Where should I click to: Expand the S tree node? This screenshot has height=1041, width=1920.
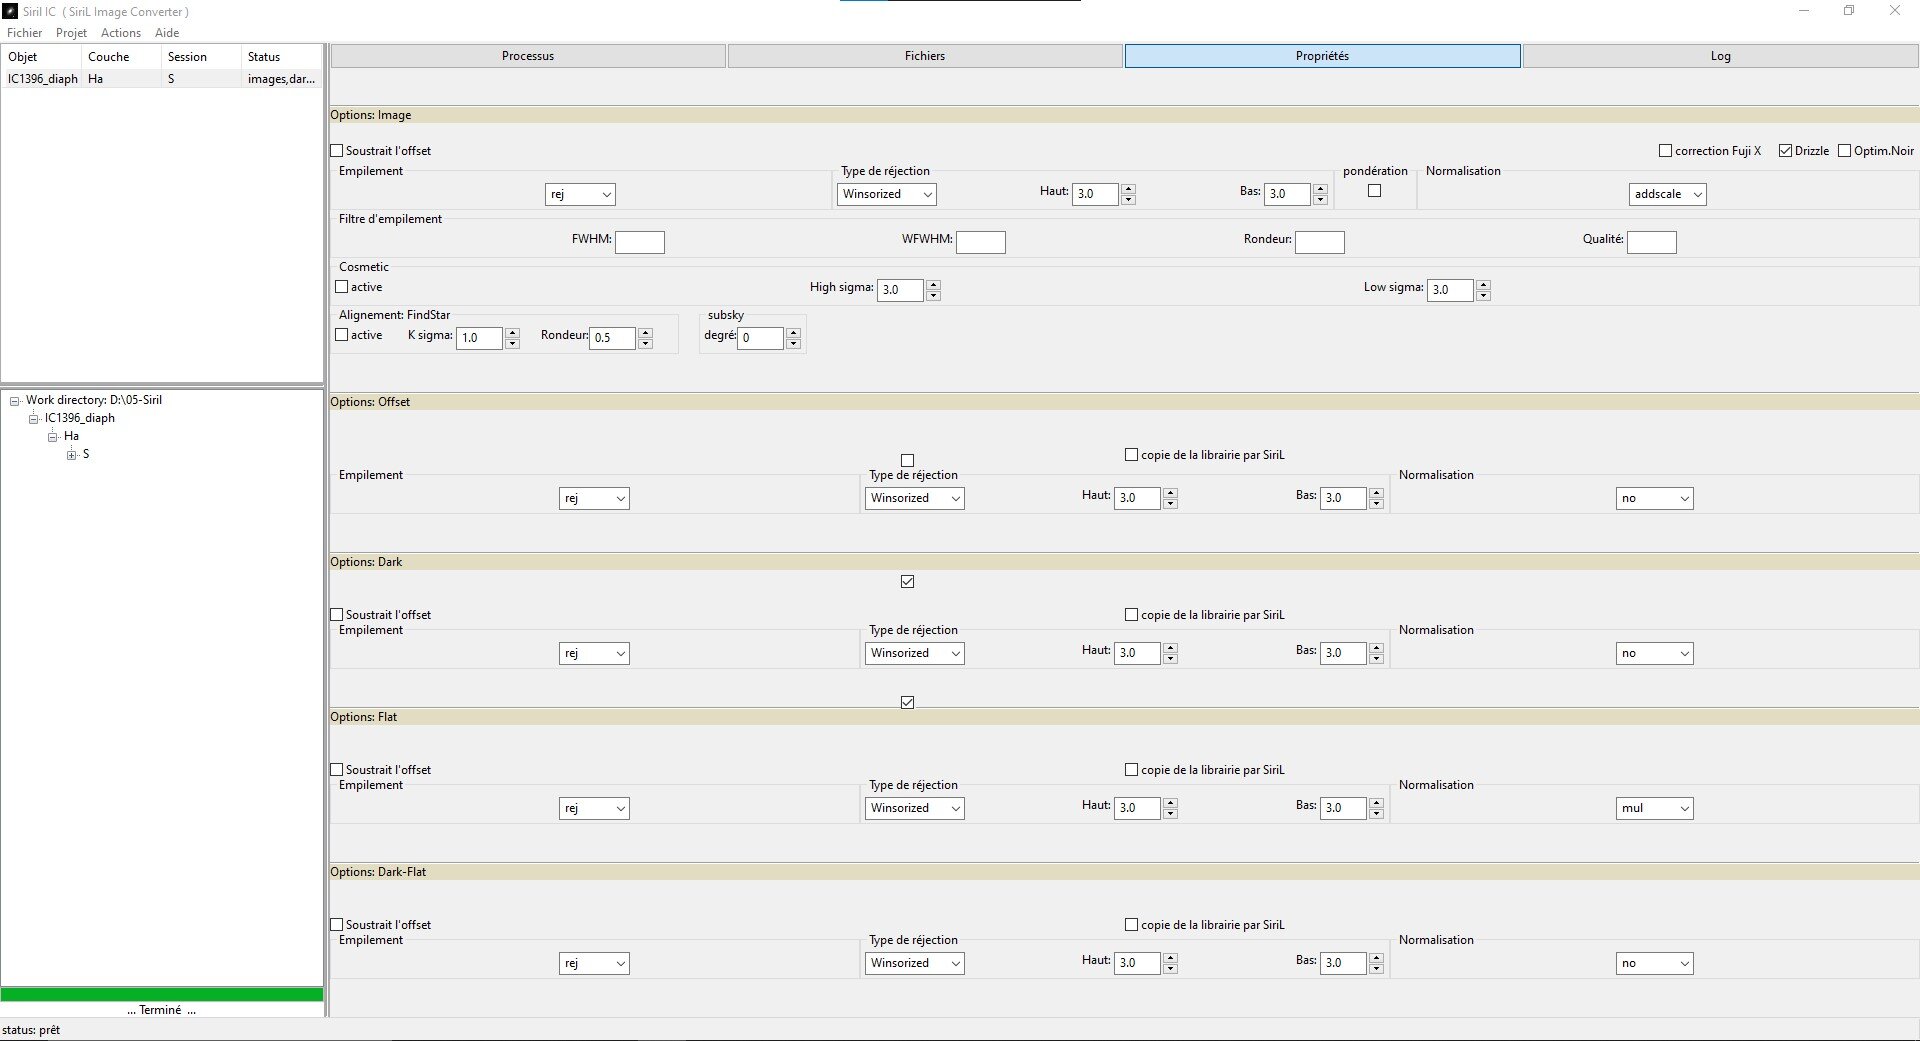[x=71, y=455]
